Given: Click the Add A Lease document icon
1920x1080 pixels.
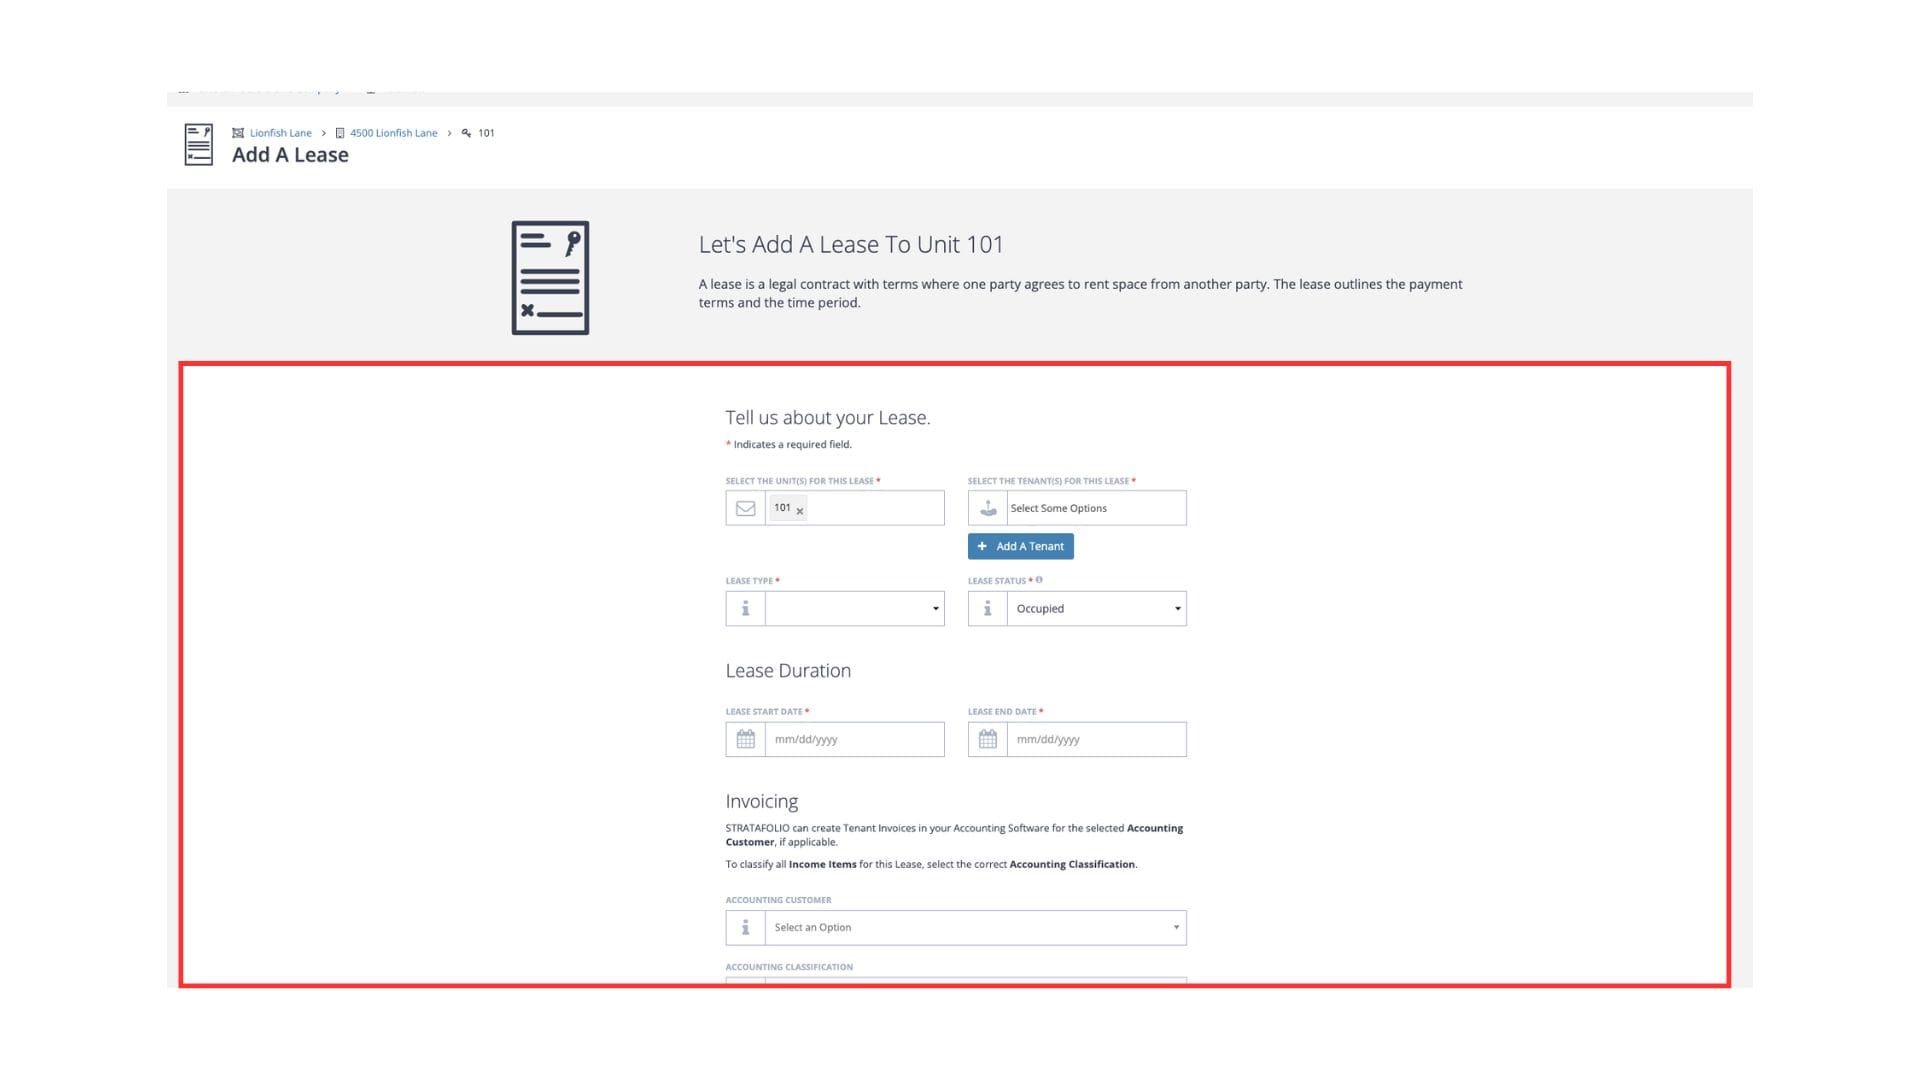Looking at the screenshot, I should [198, 145].
